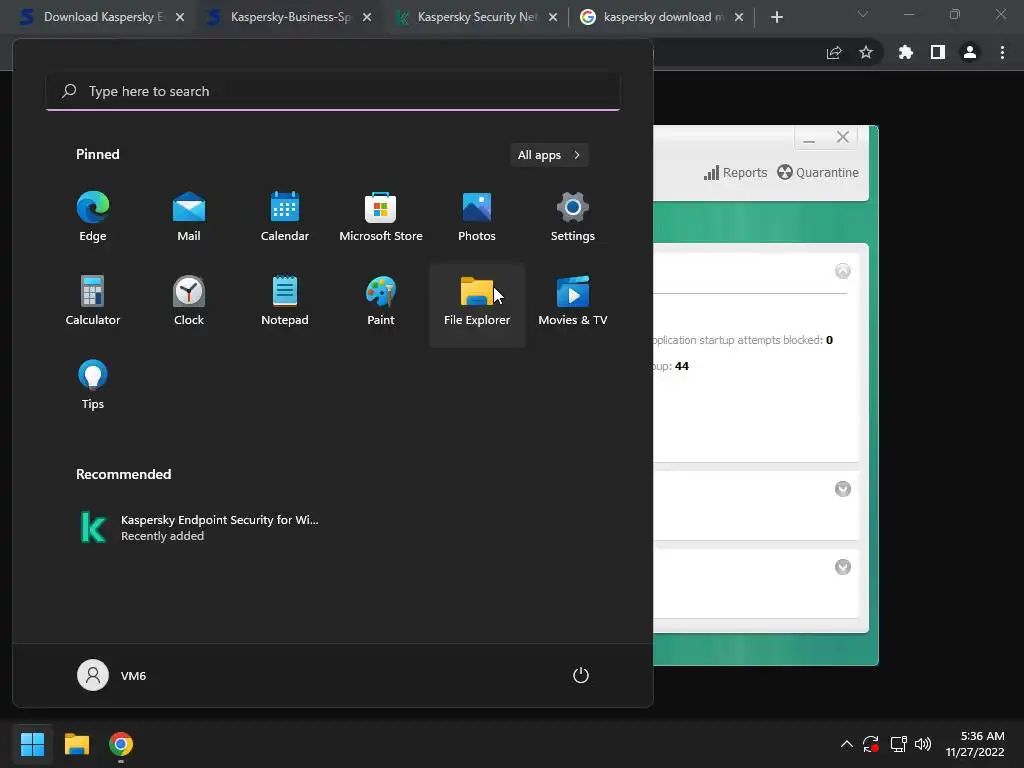Open the Clock app

click(x=189, y=301)
